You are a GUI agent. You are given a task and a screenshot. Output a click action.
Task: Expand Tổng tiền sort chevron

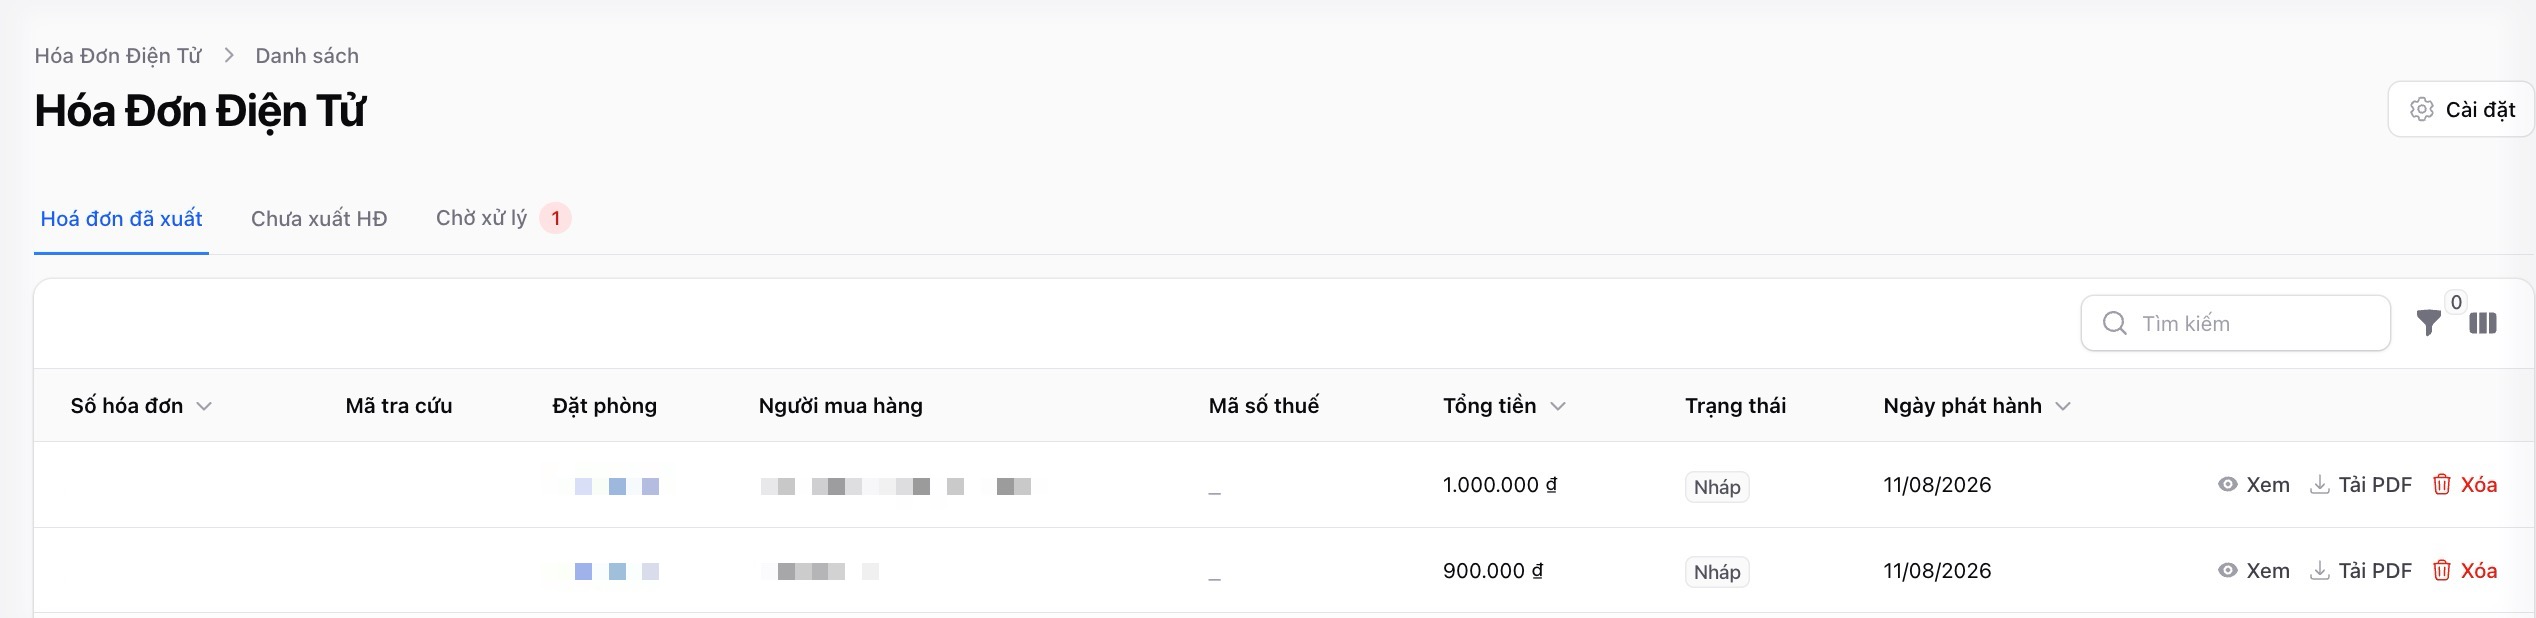coord(1557,406)
